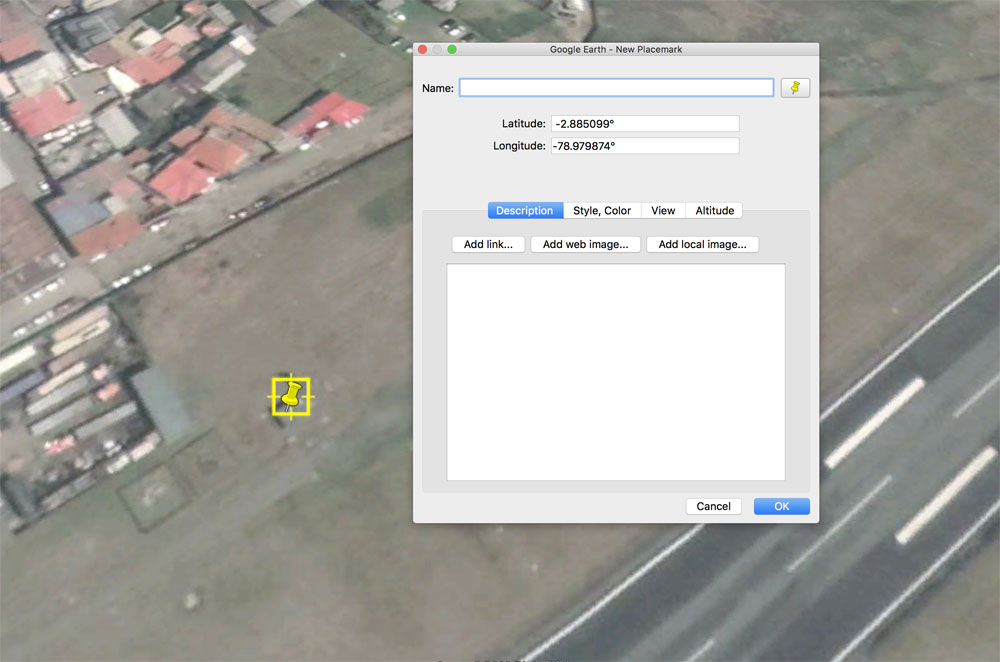The image size is (1000, 662).
Task: Edit the Latitude field value
Action: coord(645,124)
